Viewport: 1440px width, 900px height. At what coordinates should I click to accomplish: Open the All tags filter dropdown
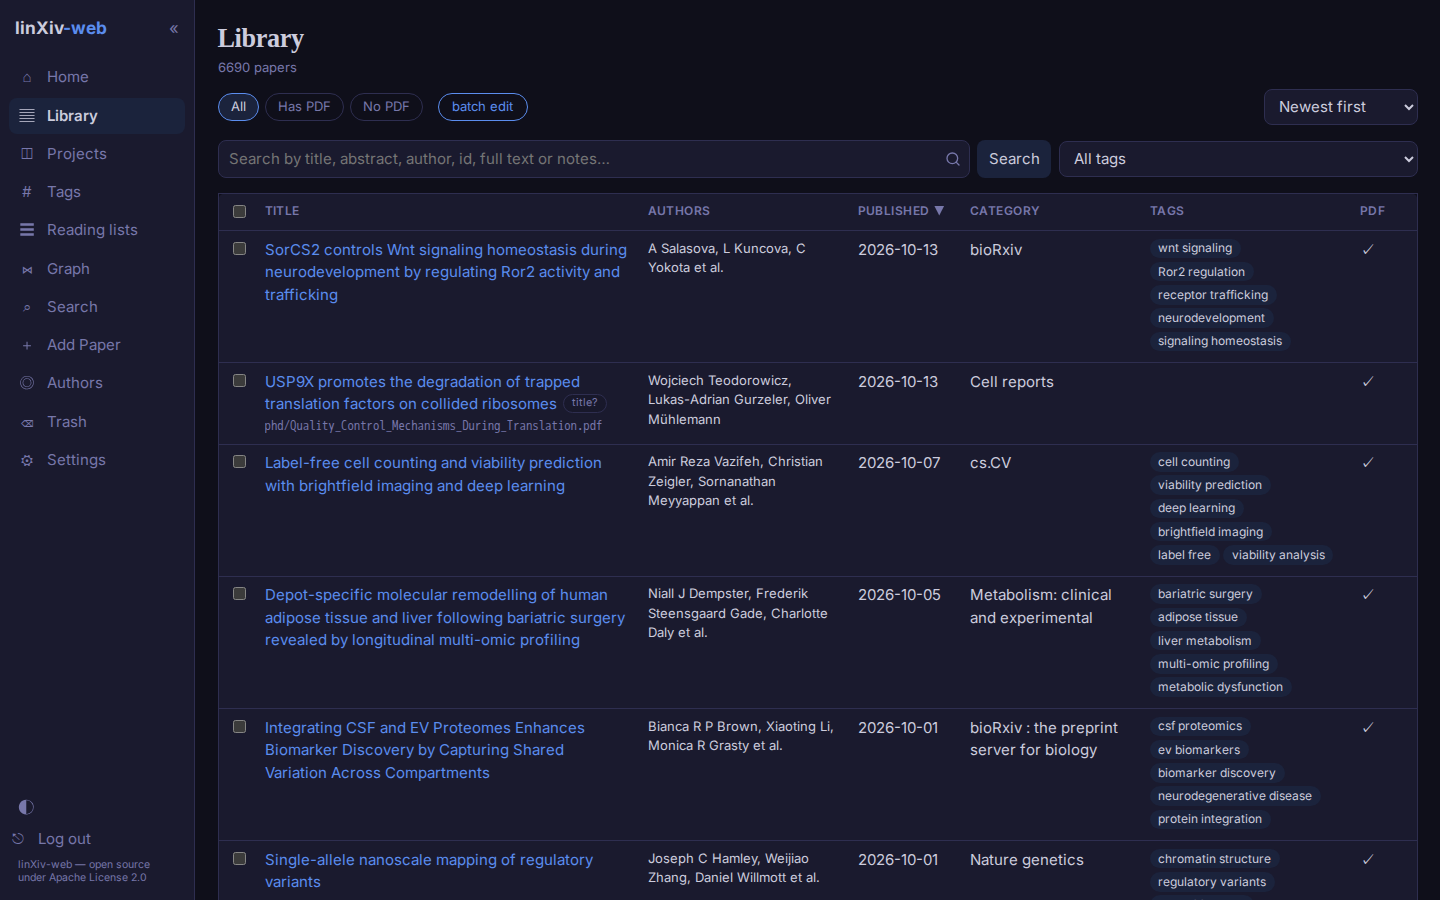(x=1238, y=159)
